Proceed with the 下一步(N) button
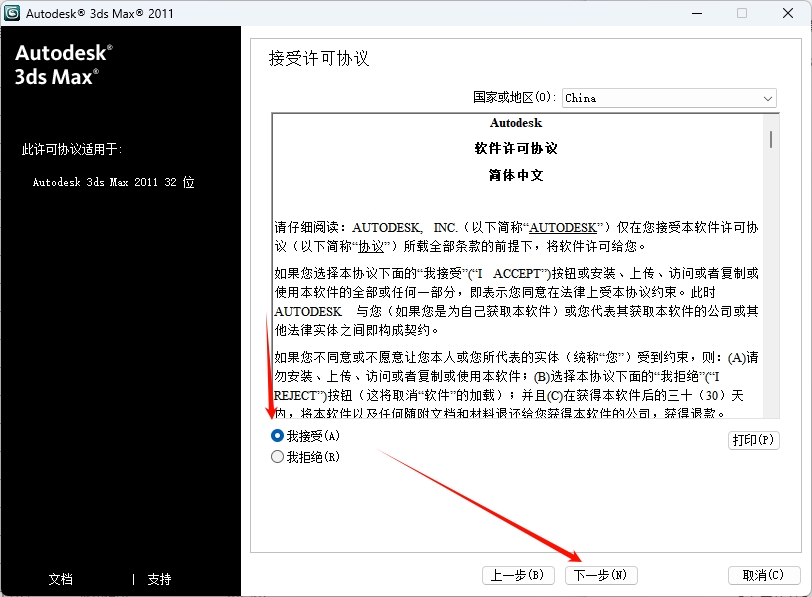Screen dimensions: 812x597 coord(601,575)
